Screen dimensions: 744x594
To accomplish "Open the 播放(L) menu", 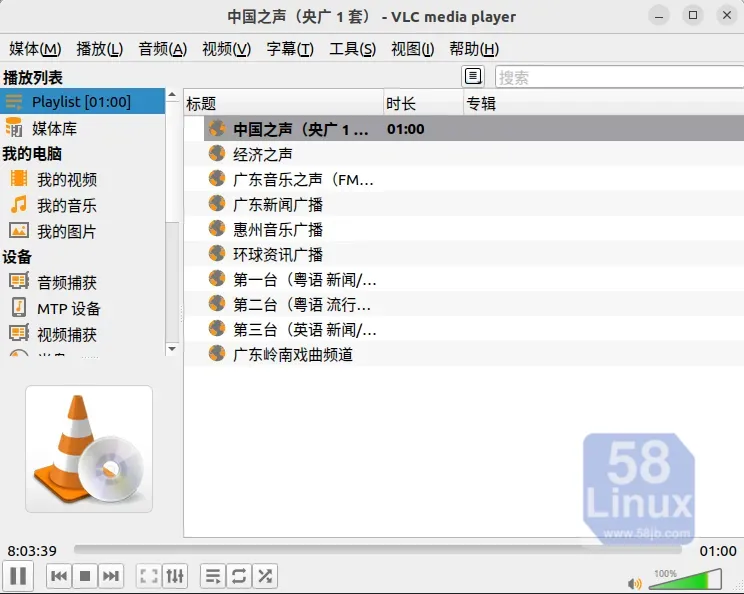I will [x=100, y=48].
